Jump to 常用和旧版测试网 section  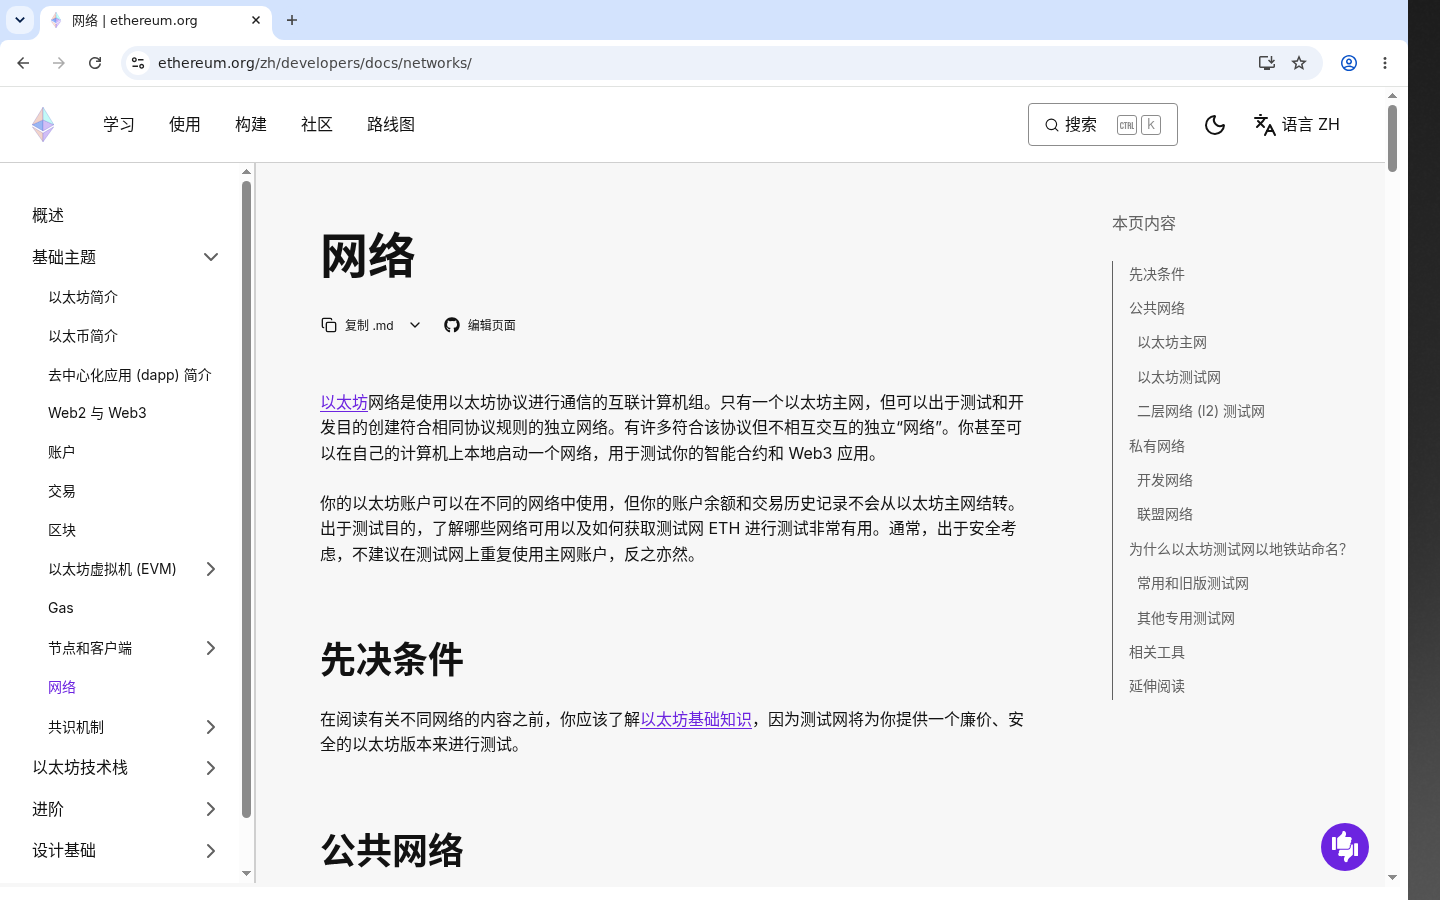(x=1193, y=583)
